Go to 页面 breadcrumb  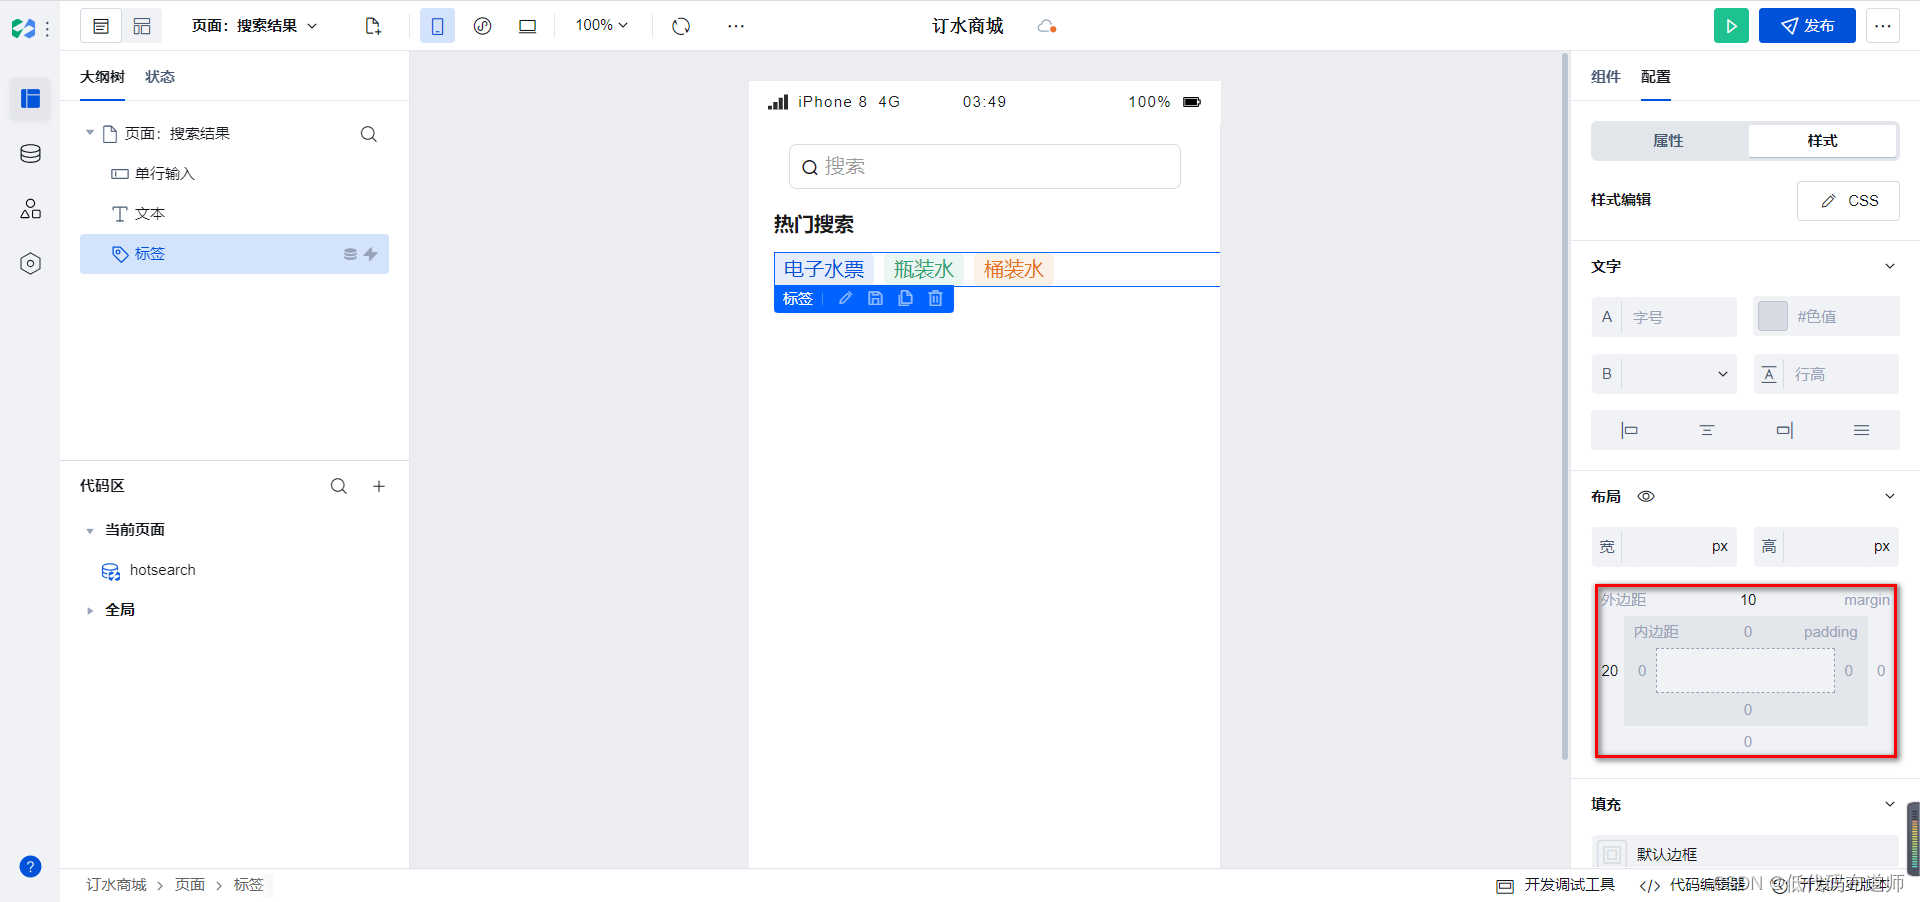tap(190, 885)
